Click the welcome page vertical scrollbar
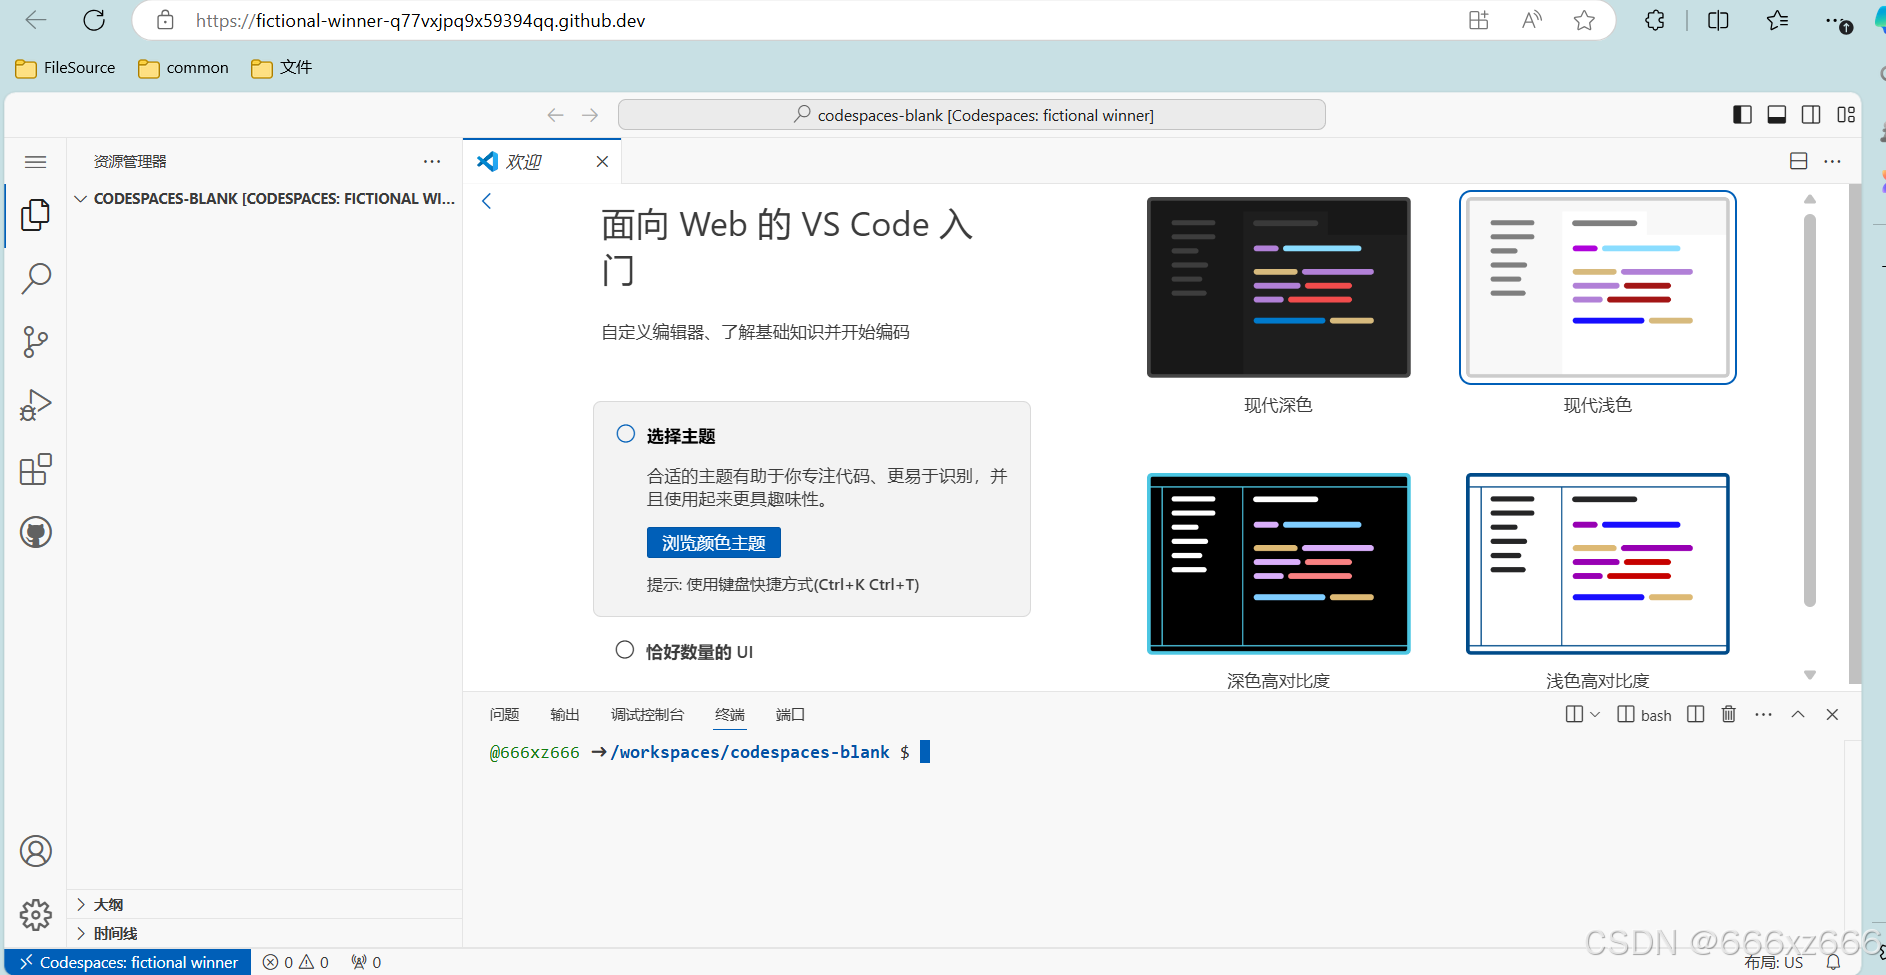Image resolution: width=1886 pixels, height=975 pixels. (1810, 410)
